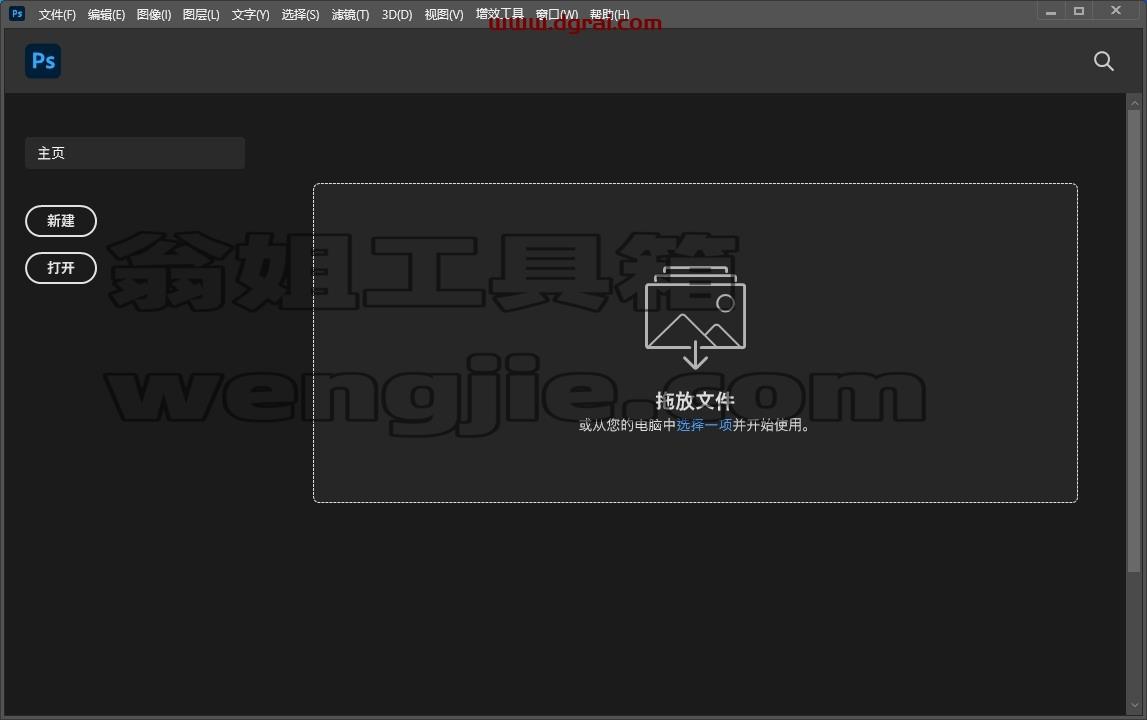Image resolution: width=1147 pixels, height=720 pixels.
Task: Select the 主页 tab in sidebar
Action: point(135,153)
